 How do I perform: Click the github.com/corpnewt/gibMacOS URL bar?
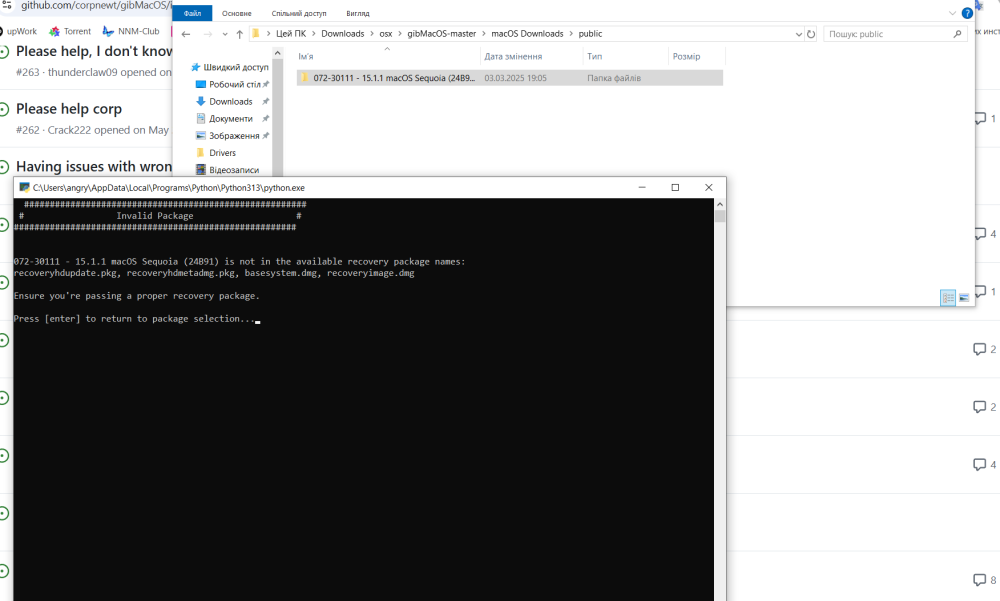pos(96,5)
